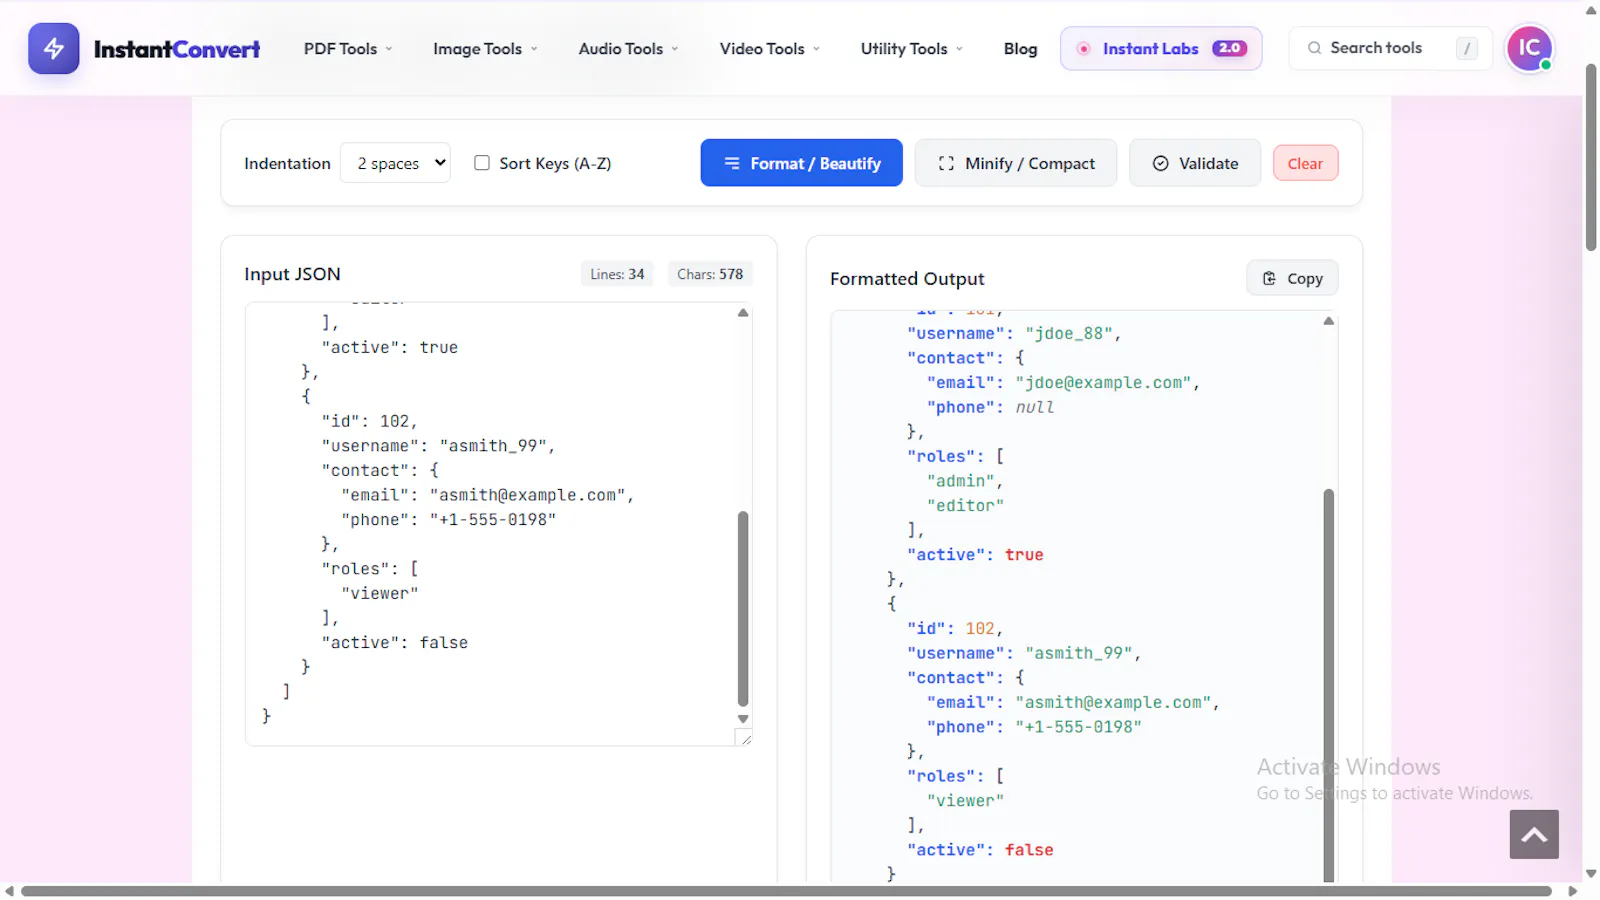Click the slash shortcut key badge
The image size is (1600, 900).
point(1466,48)
